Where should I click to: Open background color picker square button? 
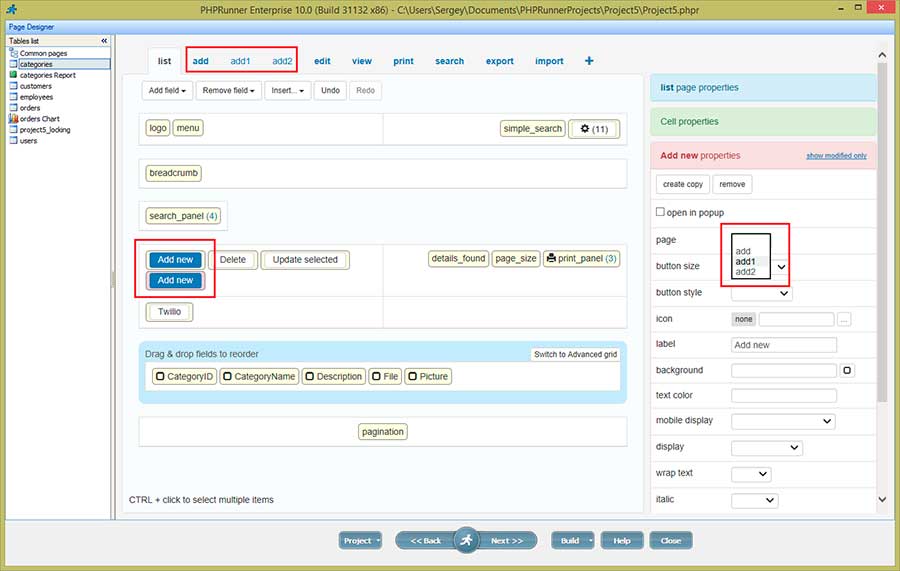pyautogui.click(x=847, y=370)
